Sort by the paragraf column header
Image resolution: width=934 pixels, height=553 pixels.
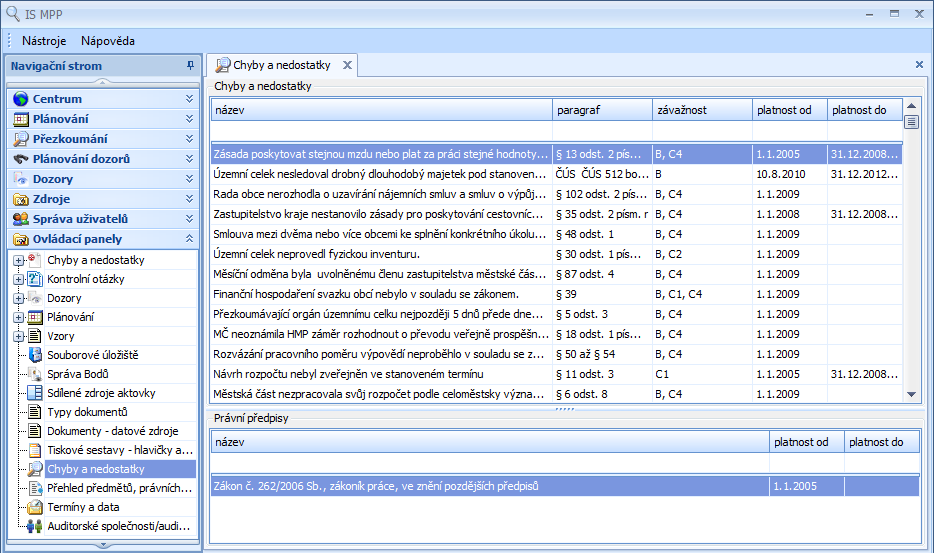pos(602,110)
